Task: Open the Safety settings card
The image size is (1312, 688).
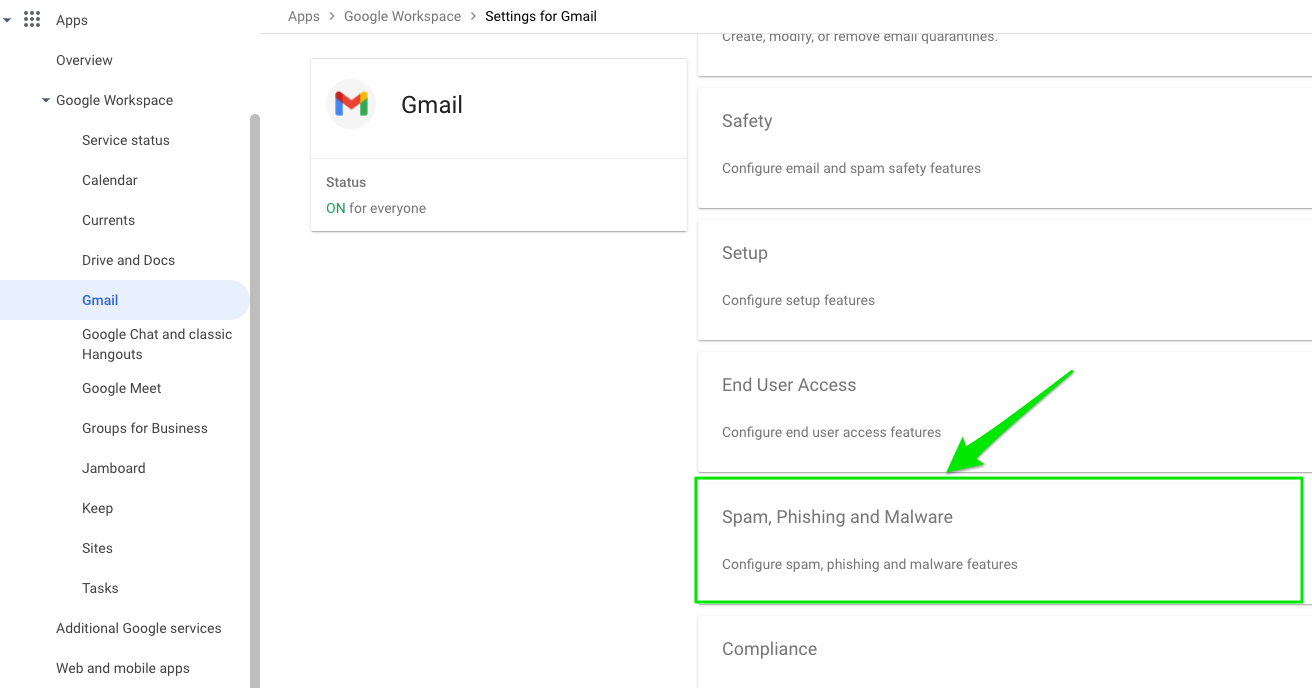Action: (1005, 148)
